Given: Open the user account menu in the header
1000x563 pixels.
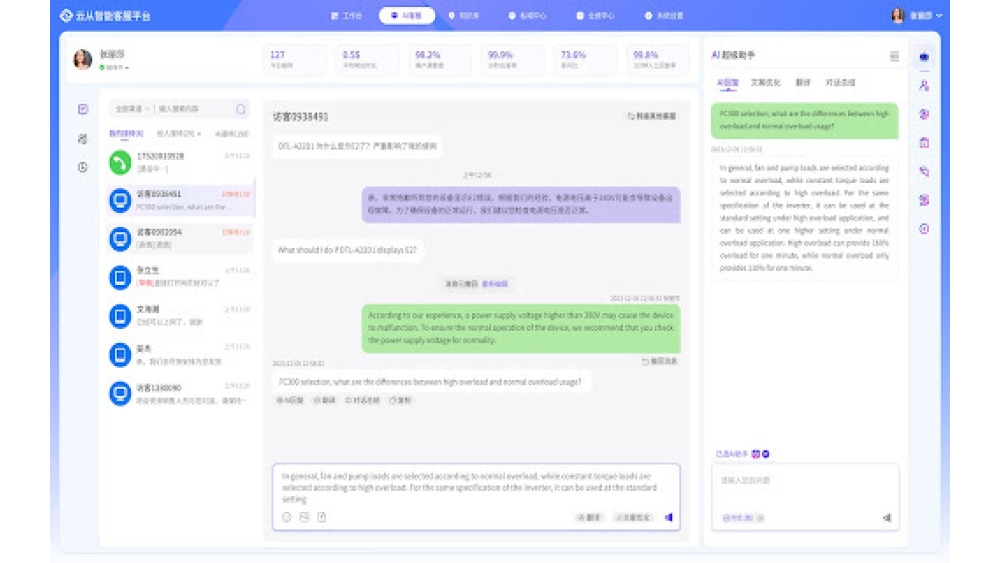Looking at the screenshot, I should pyautogui.click(x=917, y=16).
